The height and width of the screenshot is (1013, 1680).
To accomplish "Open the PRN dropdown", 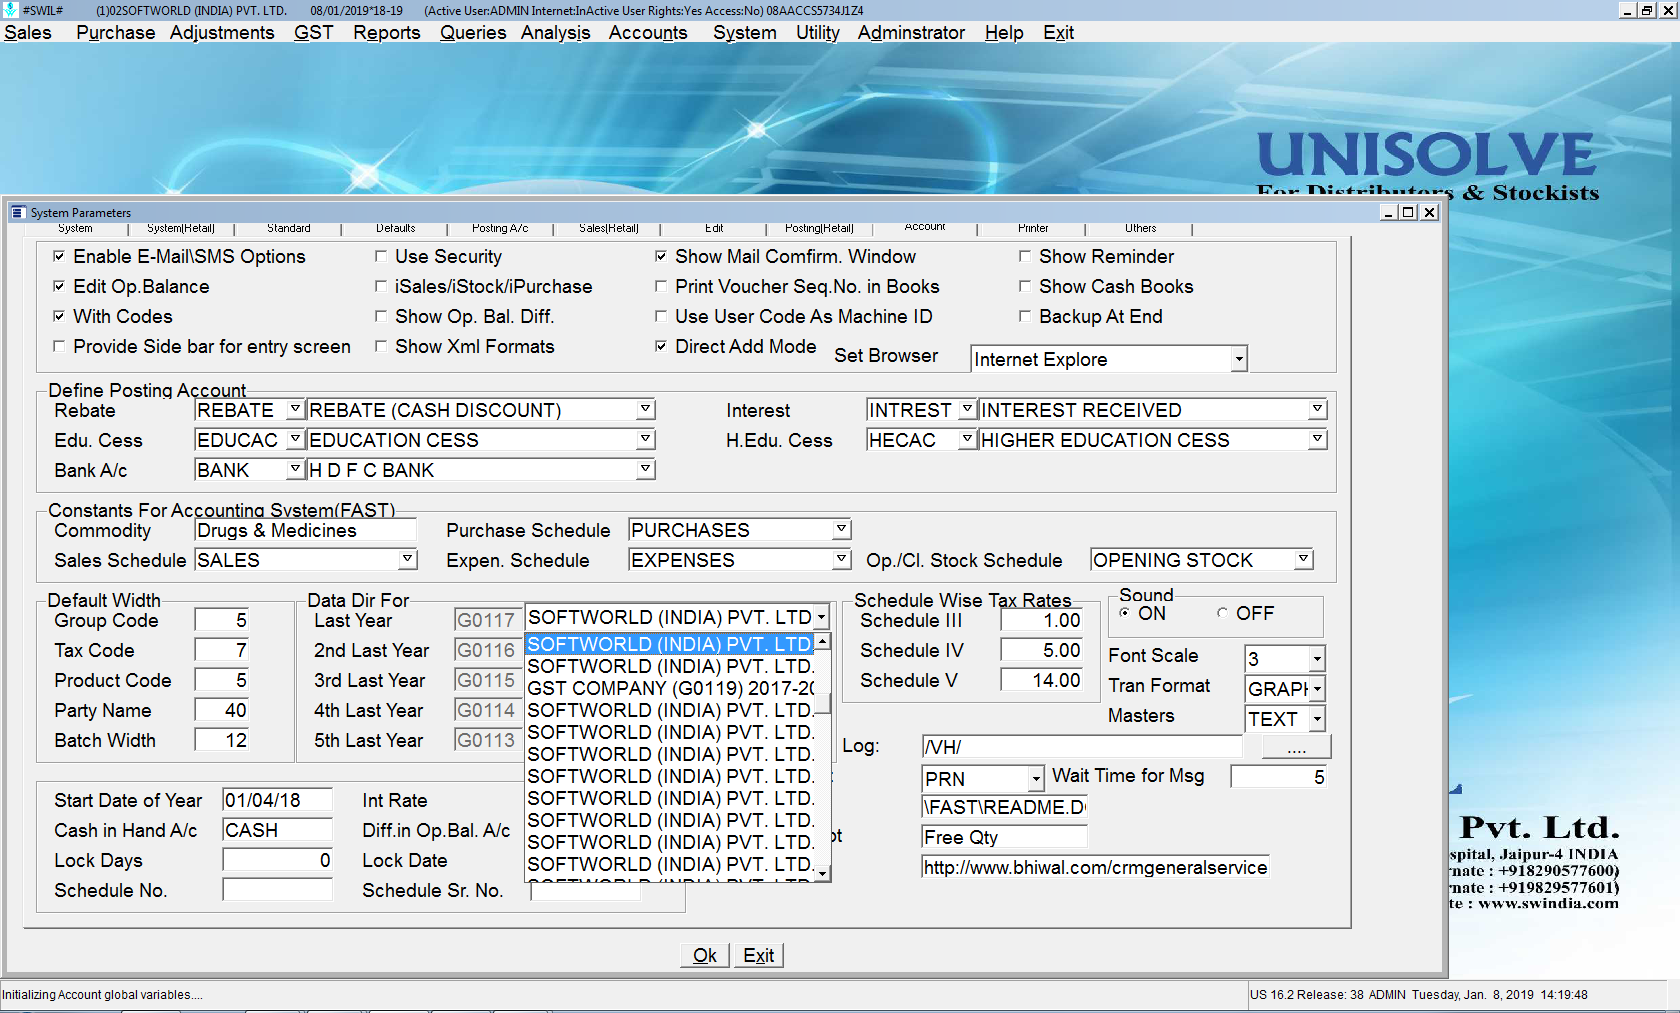I will tap(1036, 778).
